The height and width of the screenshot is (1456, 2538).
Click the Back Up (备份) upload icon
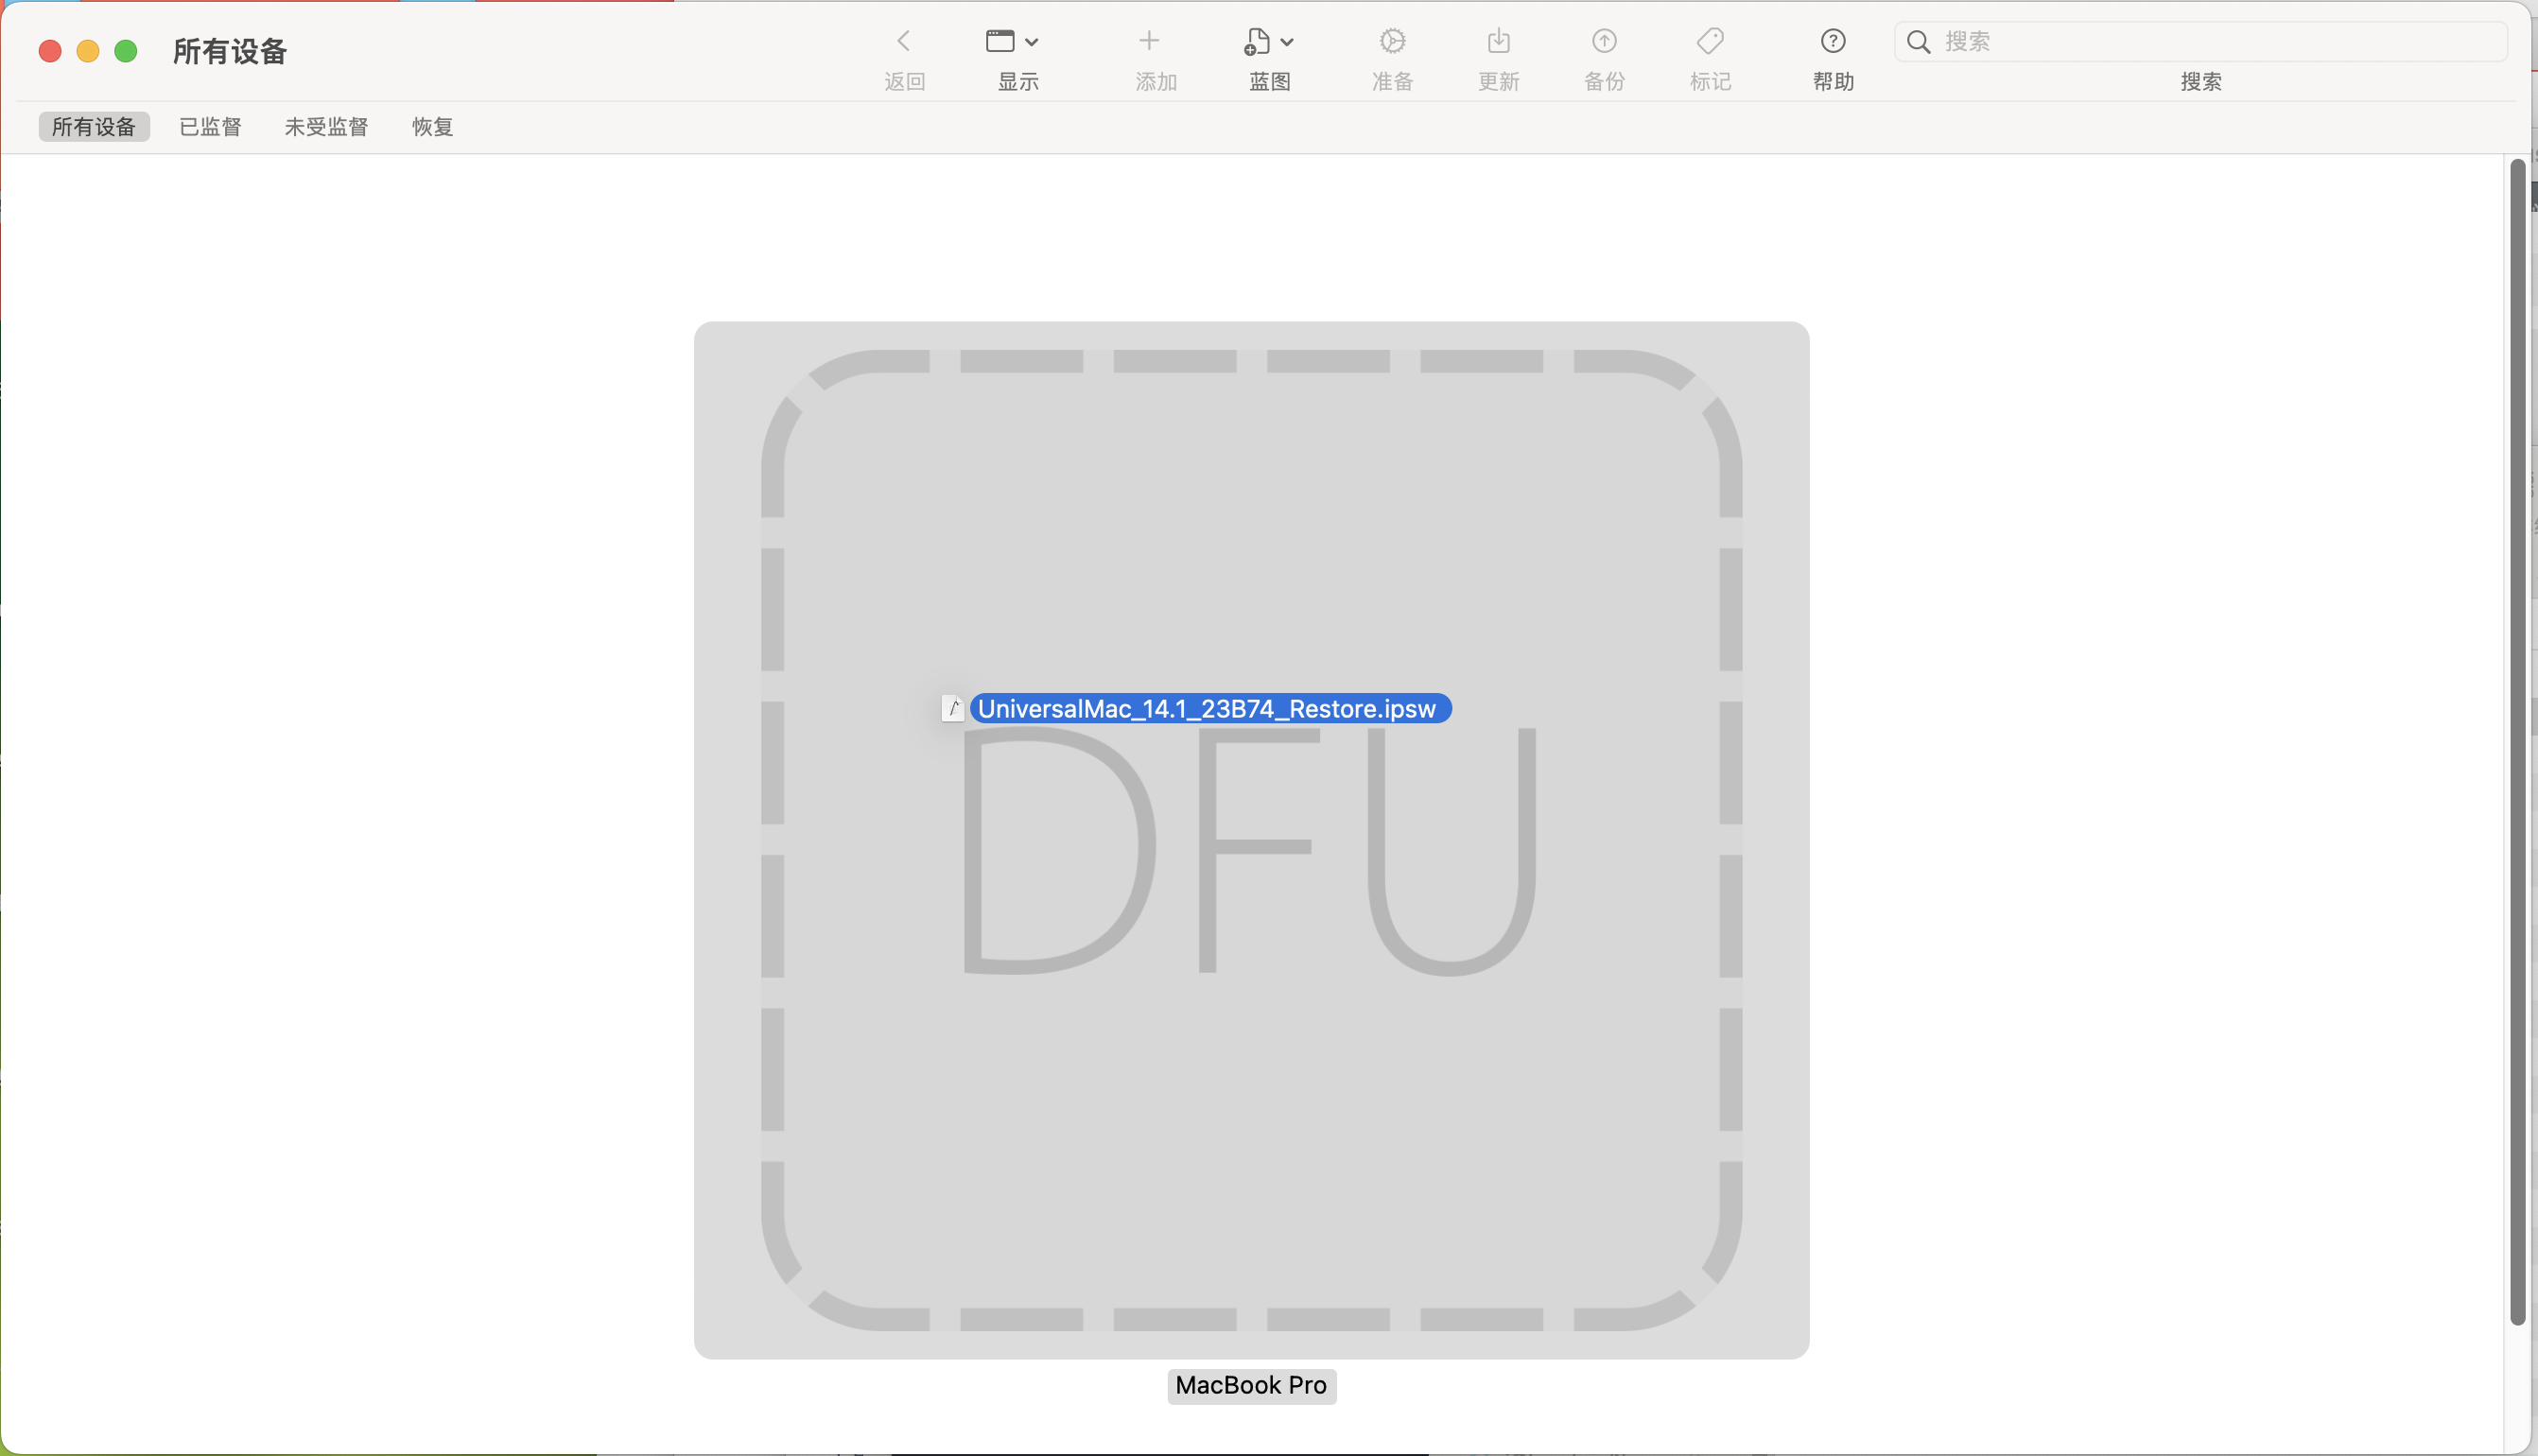pyautogui.click(x=1604, y=41)
